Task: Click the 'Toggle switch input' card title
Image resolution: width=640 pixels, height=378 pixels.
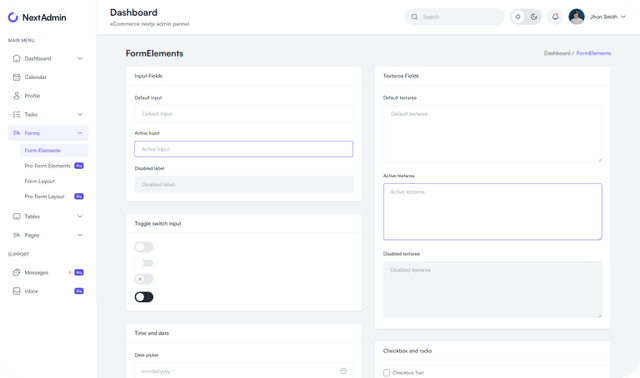Action: coord(158,224)
